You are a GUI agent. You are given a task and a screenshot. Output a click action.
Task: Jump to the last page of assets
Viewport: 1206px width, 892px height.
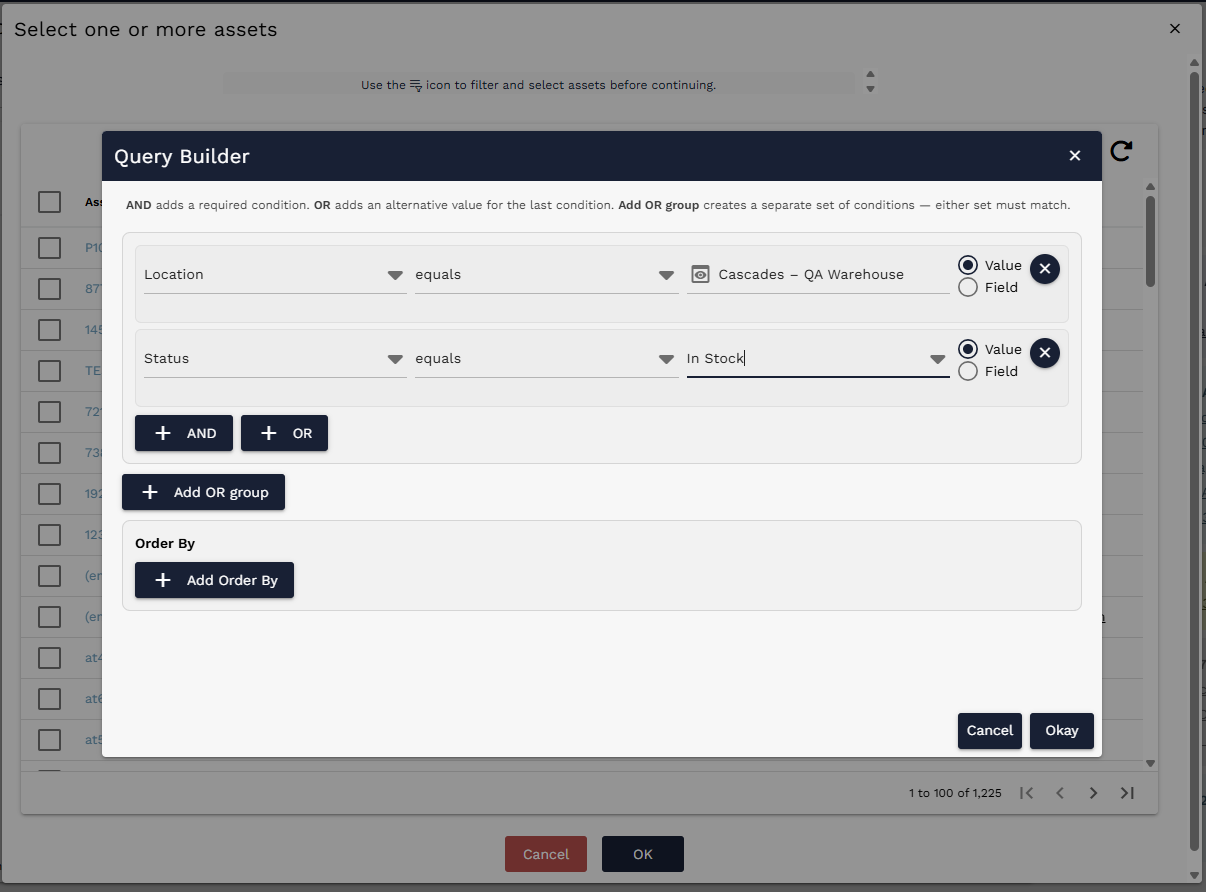[x=1127, y=793]
